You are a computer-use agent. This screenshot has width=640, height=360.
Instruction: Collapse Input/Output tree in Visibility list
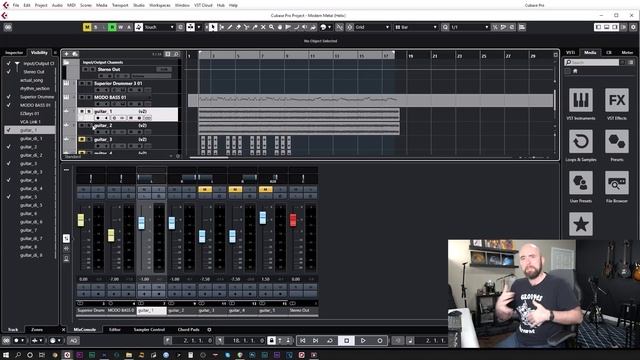click(x=17, y=64)
